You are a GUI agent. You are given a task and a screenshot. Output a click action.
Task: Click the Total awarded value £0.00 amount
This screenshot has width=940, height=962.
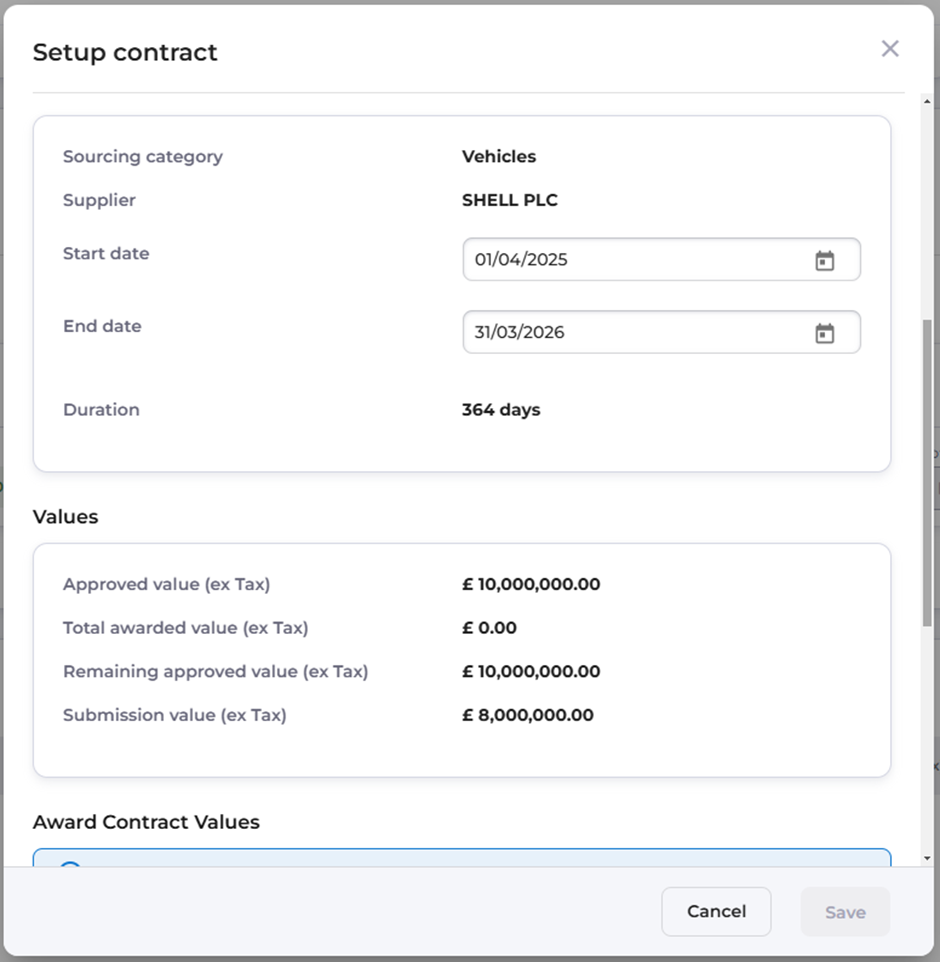click(x=489, y=628)
